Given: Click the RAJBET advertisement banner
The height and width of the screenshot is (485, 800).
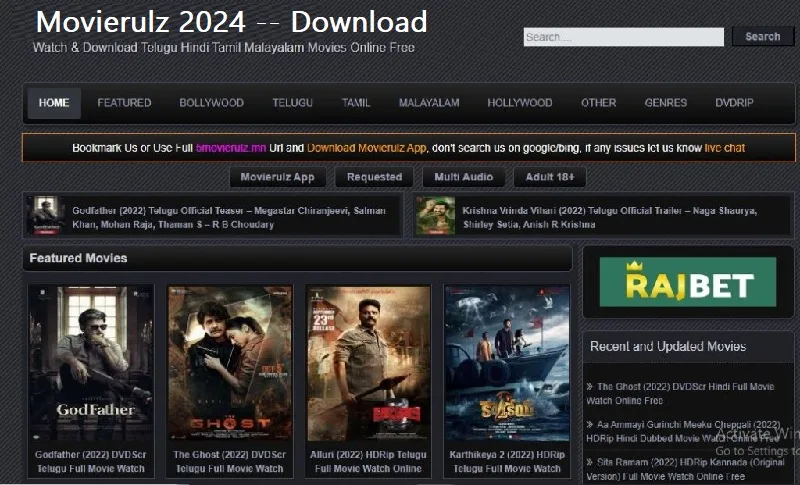Looking at the screenshot, I should tap(688, 282).
